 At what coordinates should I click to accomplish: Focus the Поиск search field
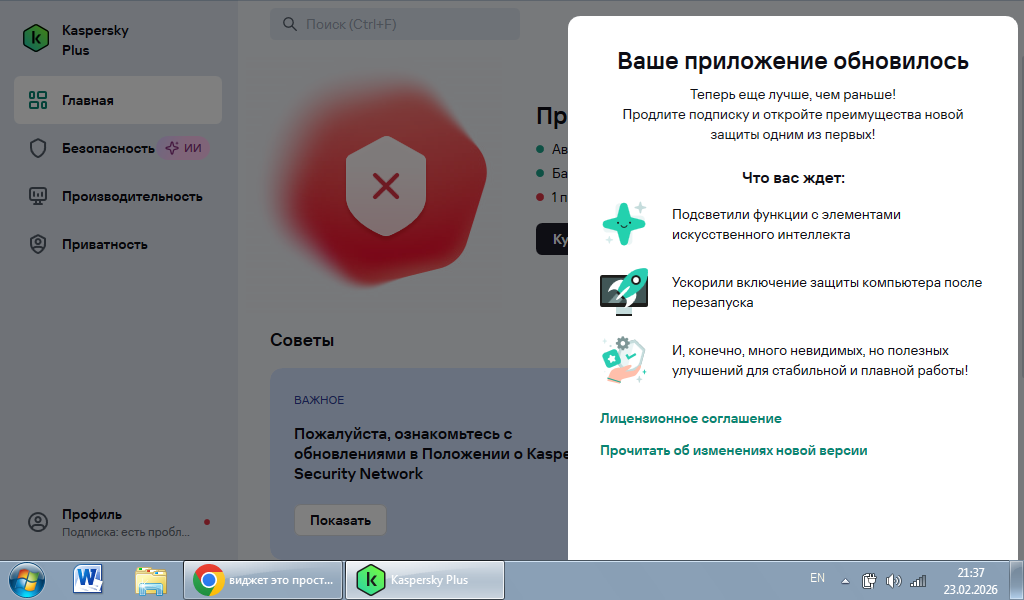pos(395,24)
